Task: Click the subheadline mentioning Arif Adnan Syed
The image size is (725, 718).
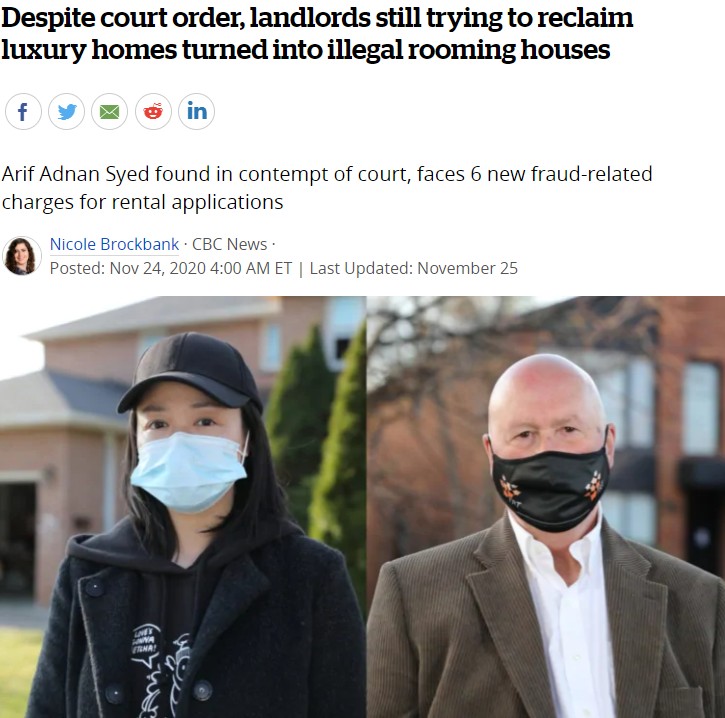Action: point(327,188)
